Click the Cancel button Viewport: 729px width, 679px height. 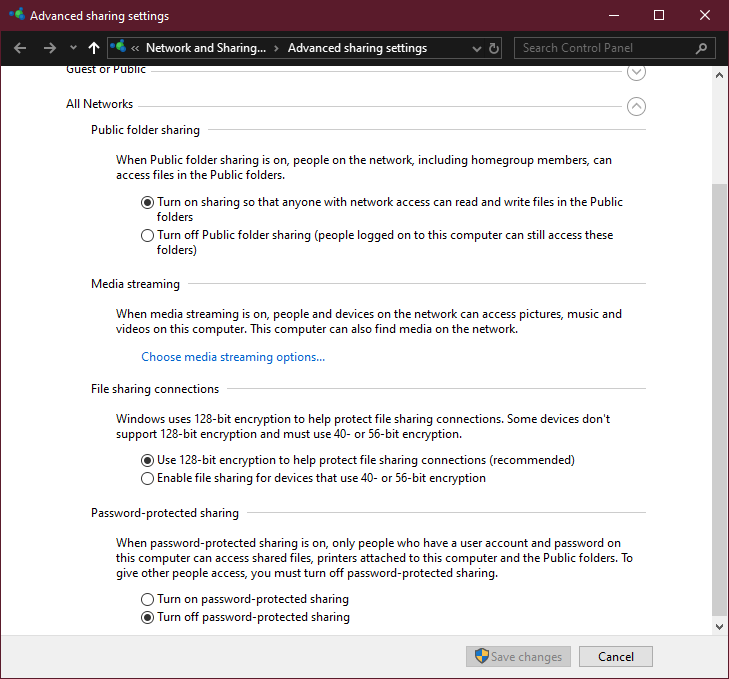pos(616,657)
